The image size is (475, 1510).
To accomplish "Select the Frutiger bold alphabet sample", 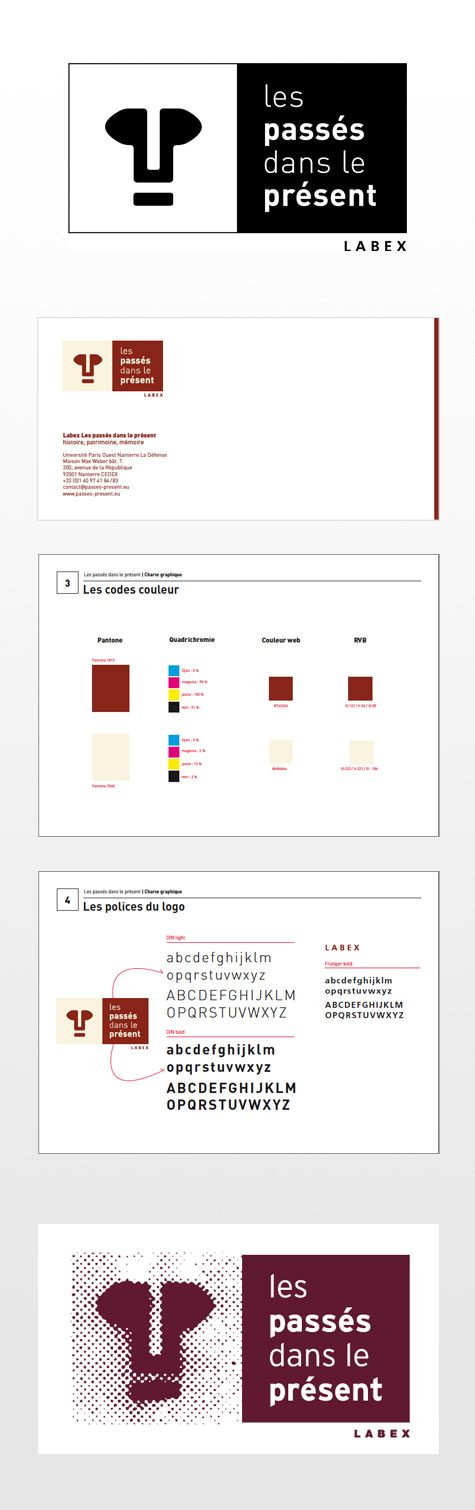I will [364, 997].
